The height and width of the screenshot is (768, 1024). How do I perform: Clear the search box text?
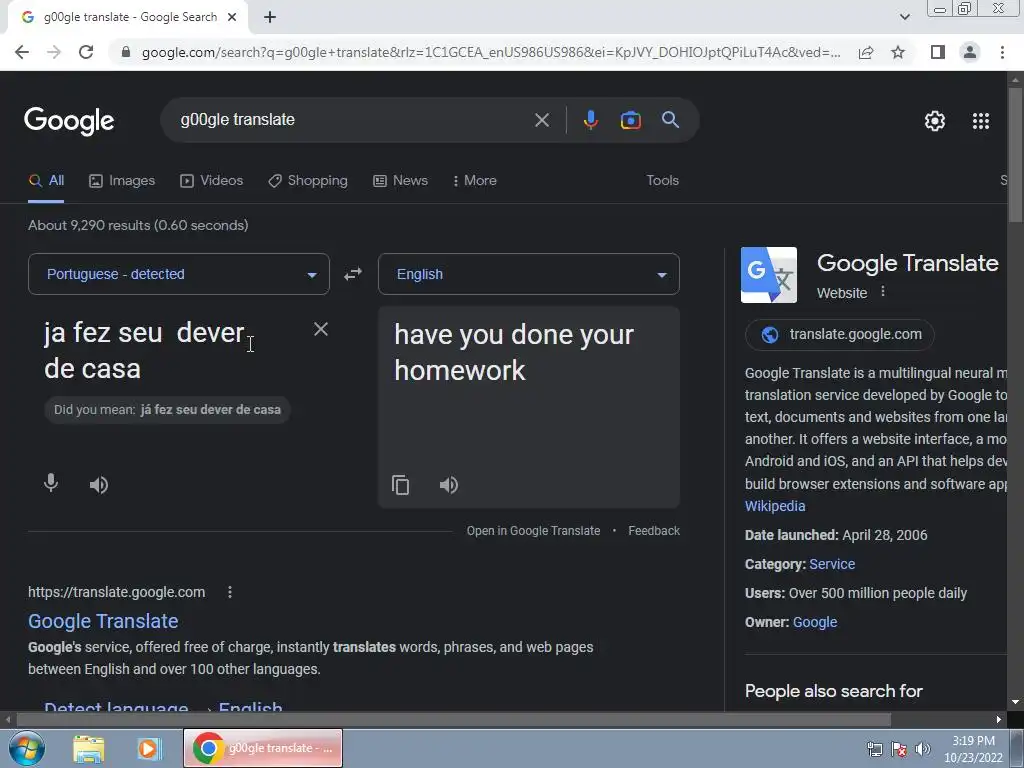pos(542,120)
